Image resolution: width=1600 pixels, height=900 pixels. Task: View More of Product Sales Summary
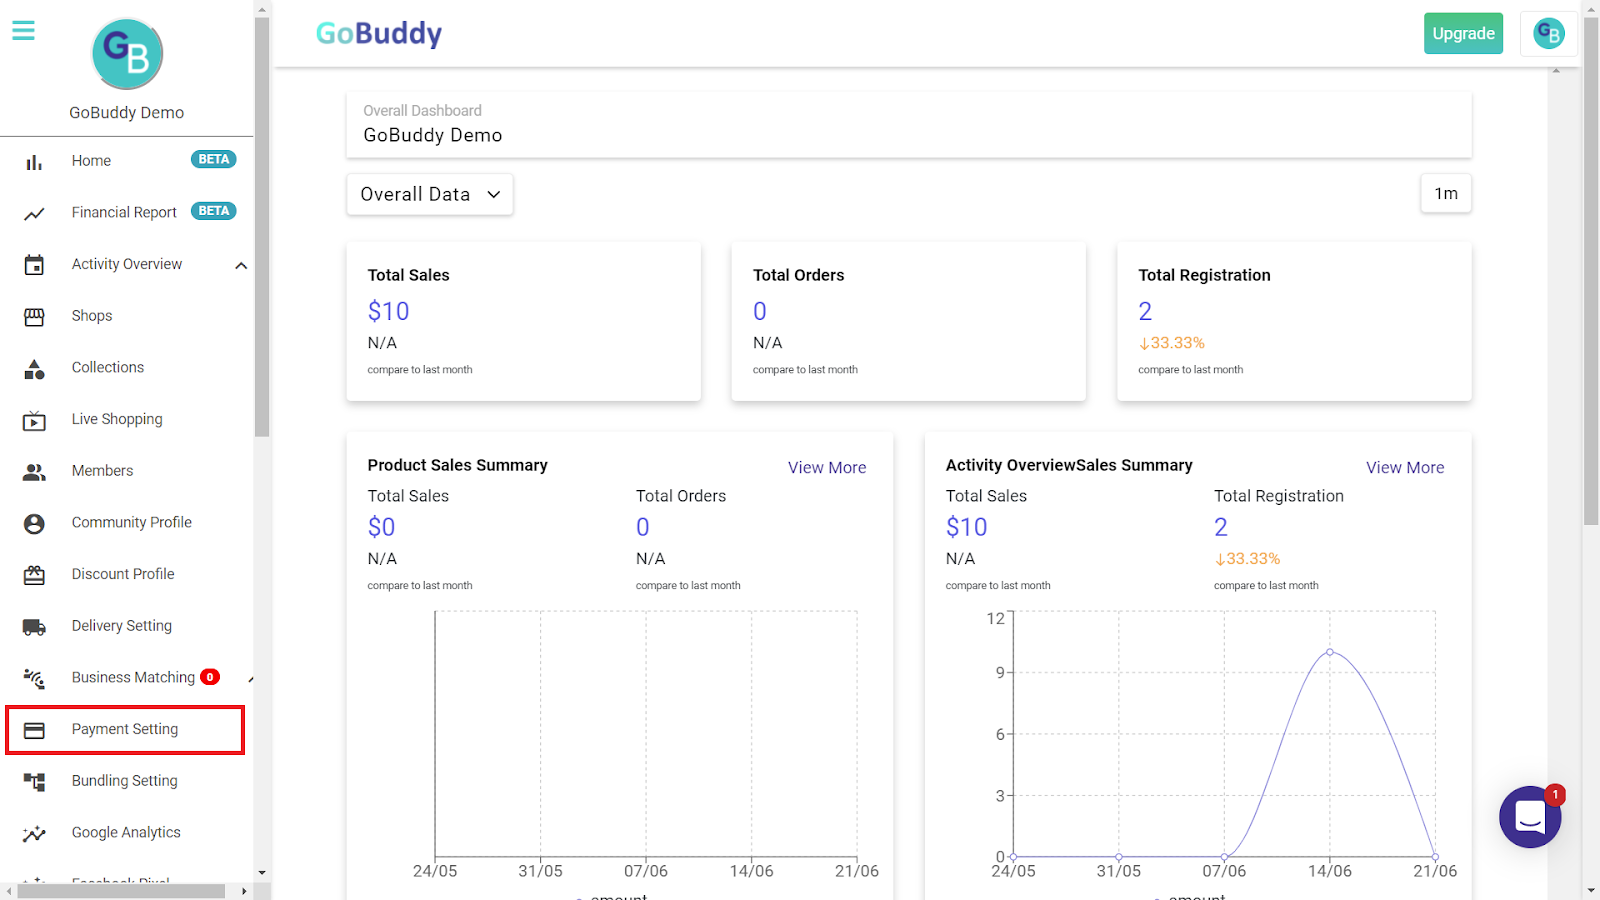coord(827,468)
